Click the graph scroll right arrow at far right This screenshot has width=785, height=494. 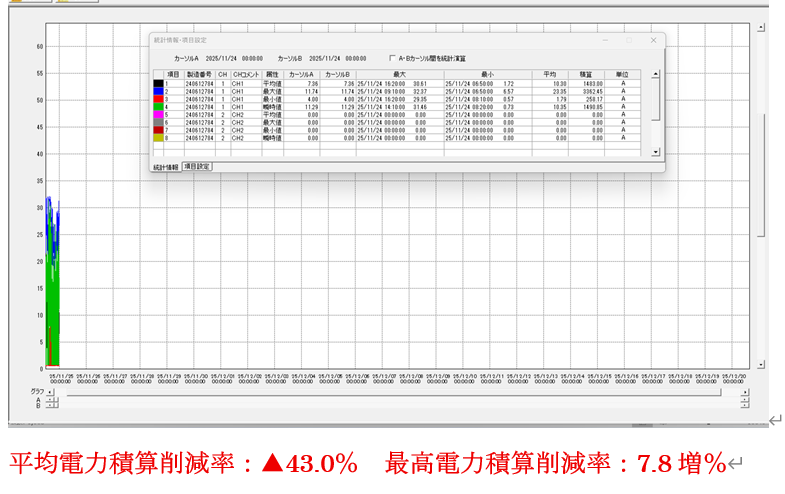pyautogui.click(x=745, y=391)
